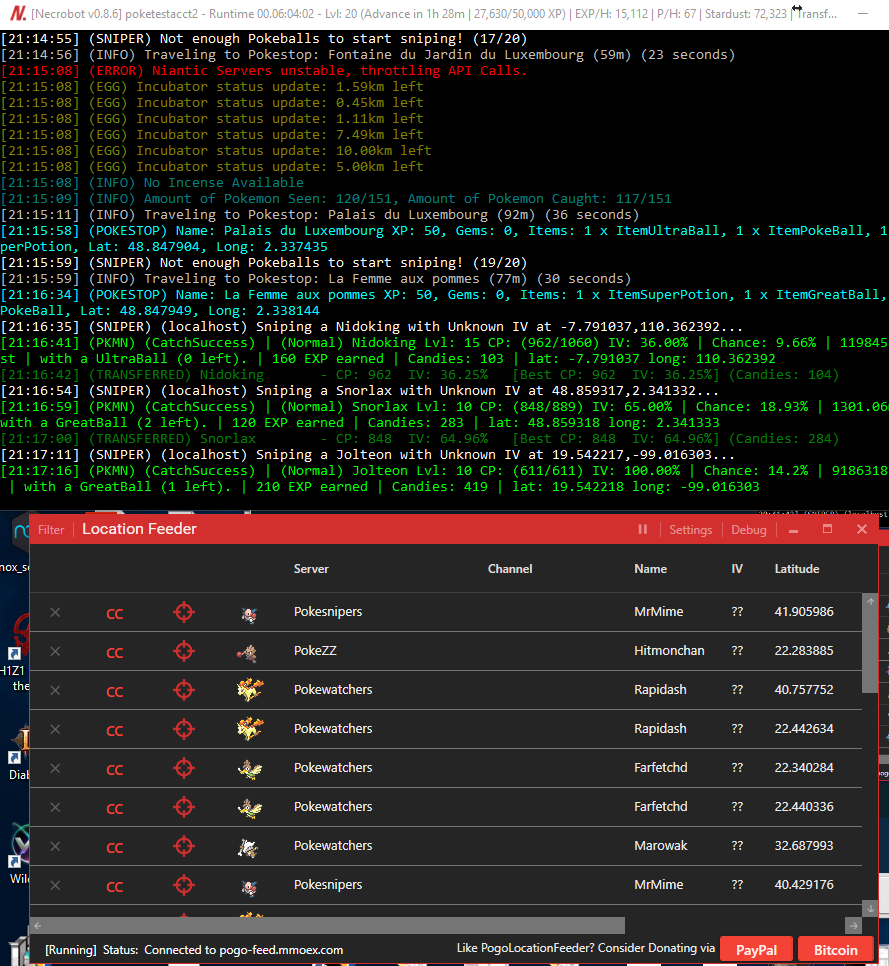Remove the MrMime 41.905986 row
The height and width of the screenshot is (966, 889).
click(55, 612)
